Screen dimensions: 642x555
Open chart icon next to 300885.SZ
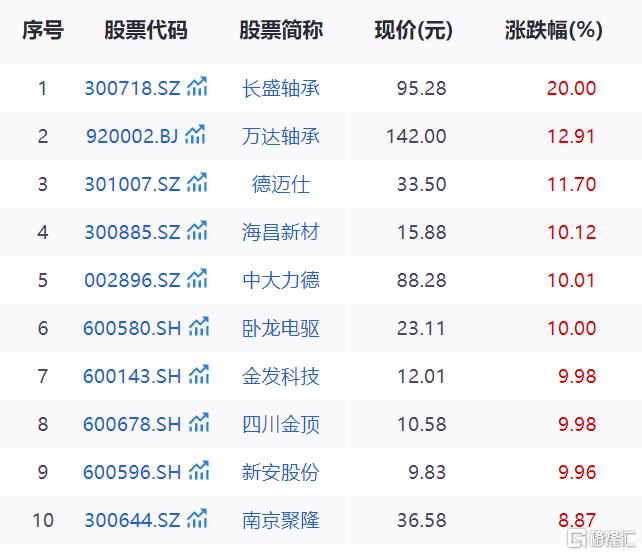(197, 230)
